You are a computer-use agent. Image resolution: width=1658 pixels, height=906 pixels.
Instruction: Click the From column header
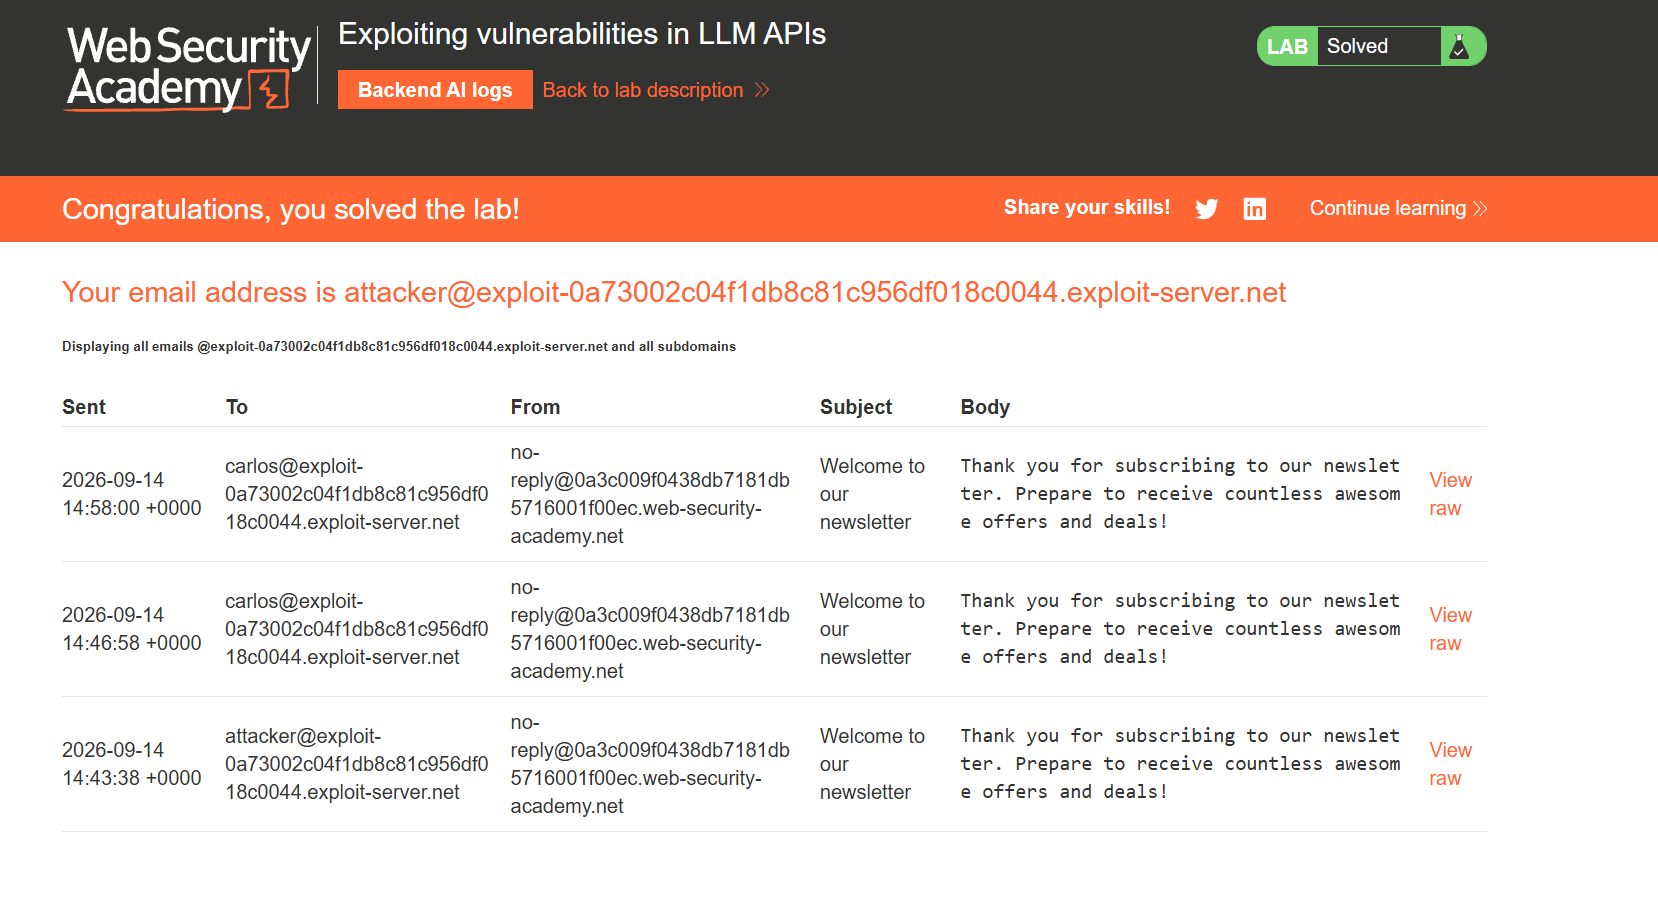pos(535,407)
